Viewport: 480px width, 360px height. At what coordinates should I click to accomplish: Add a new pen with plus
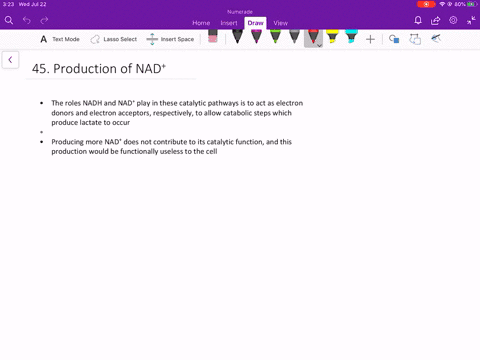pyautogui.click(x=370, y=39)
